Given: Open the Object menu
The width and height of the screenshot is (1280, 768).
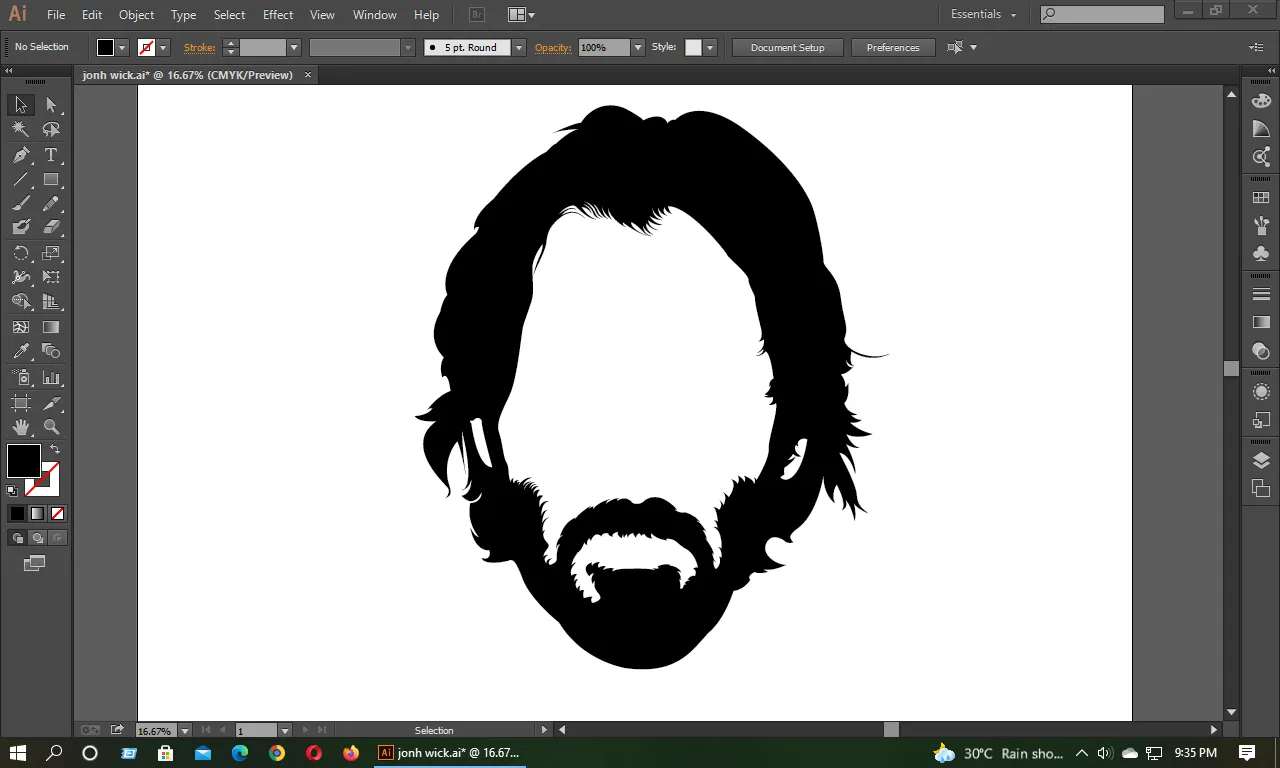Looking at the screenshot, I should tap(136, 14).
